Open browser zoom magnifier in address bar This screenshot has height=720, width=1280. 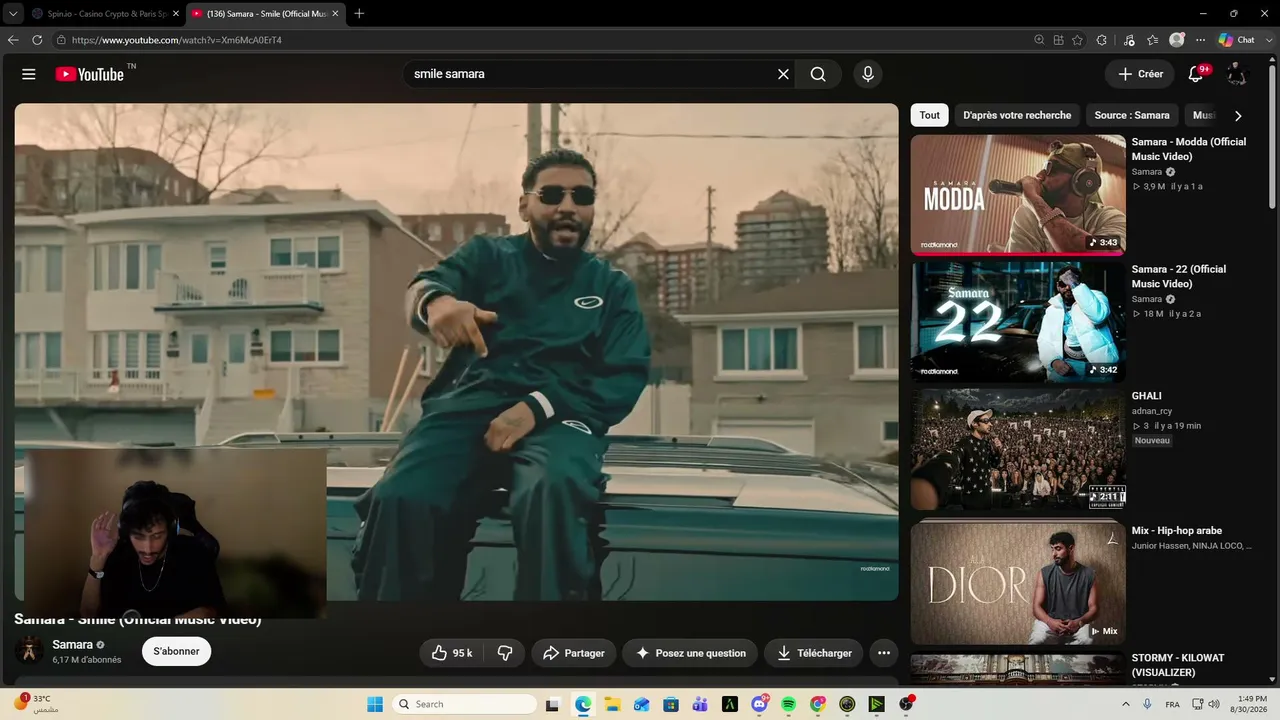(x=1040, y=40)
